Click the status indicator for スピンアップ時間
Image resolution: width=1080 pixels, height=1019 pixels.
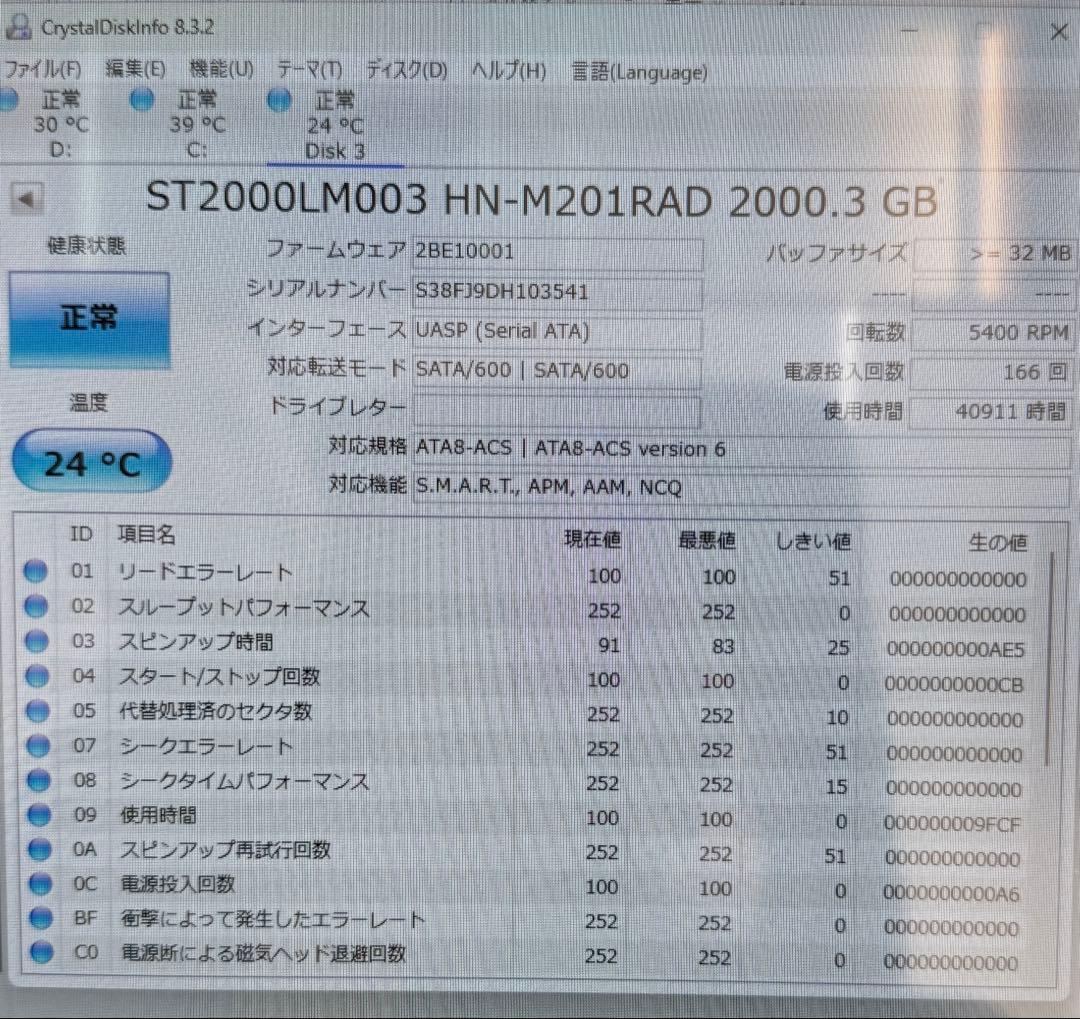36,641
